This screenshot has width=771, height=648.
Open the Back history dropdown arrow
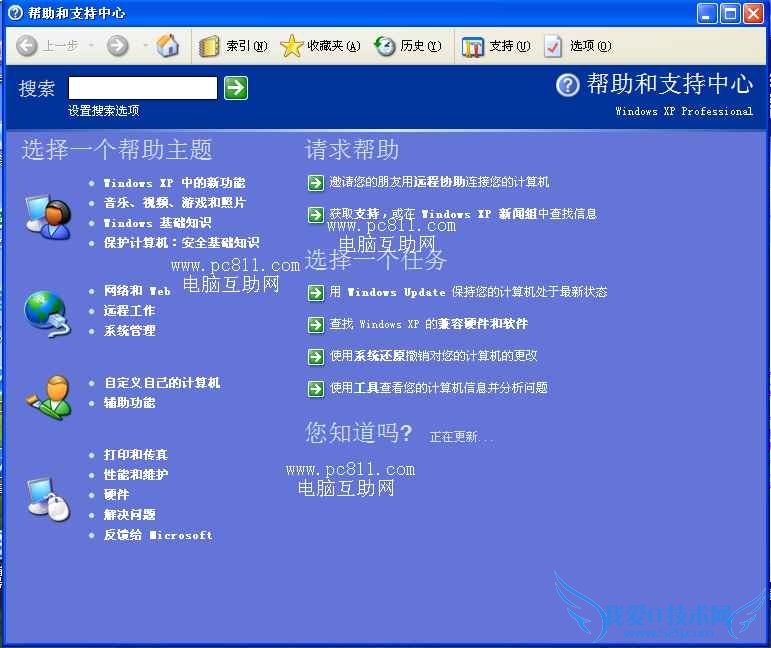(91, 45)
